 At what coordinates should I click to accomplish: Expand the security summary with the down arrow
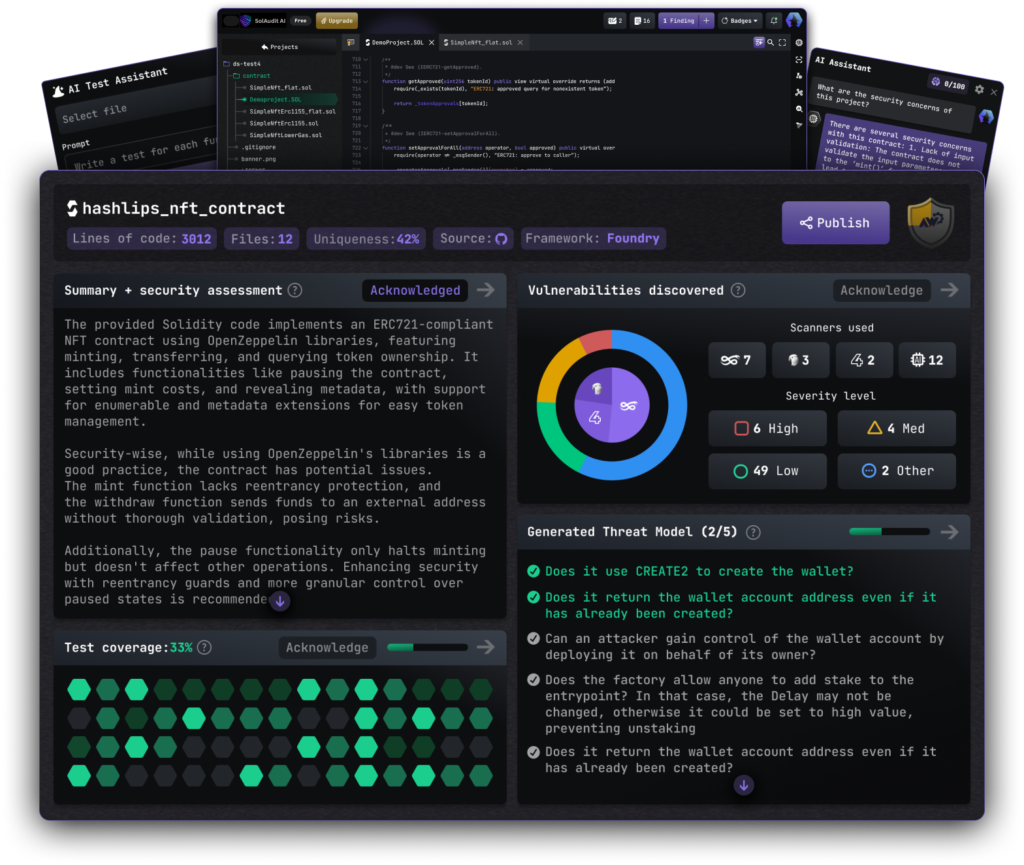point(279,601)
